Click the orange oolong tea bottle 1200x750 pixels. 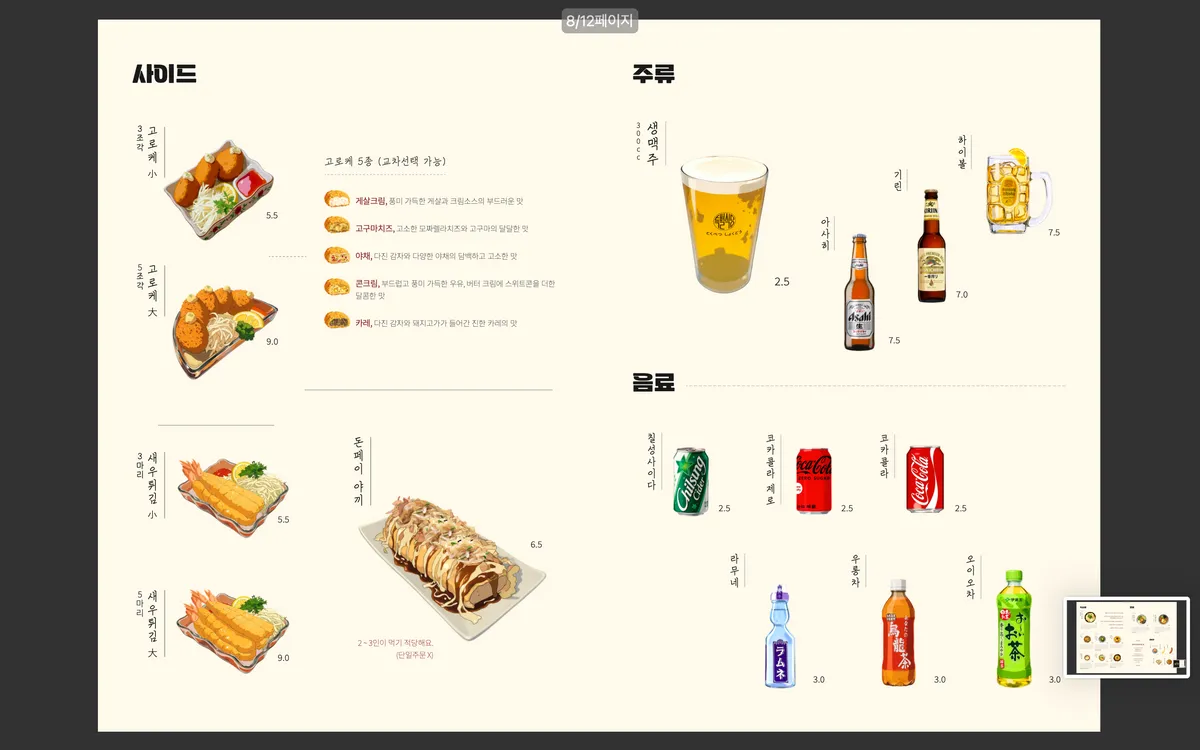(898, 633)
